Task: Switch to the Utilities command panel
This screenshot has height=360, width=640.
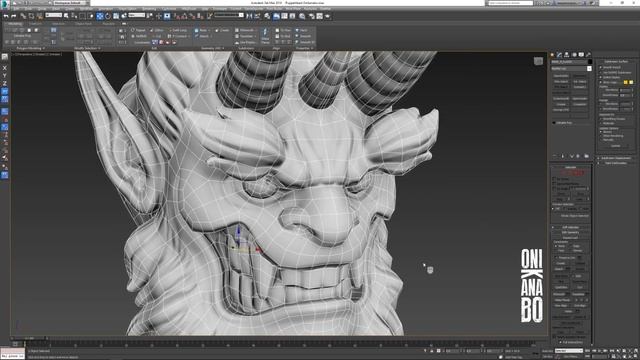Action: coord(588,54)
